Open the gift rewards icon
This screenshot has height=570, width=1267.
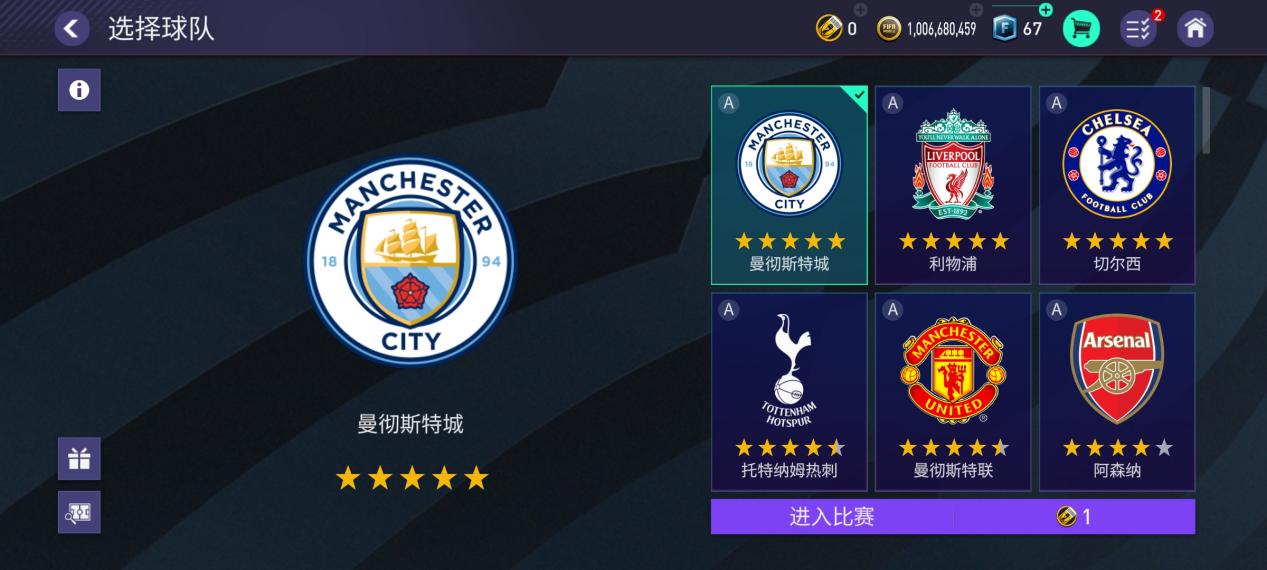tap(79, 459)
